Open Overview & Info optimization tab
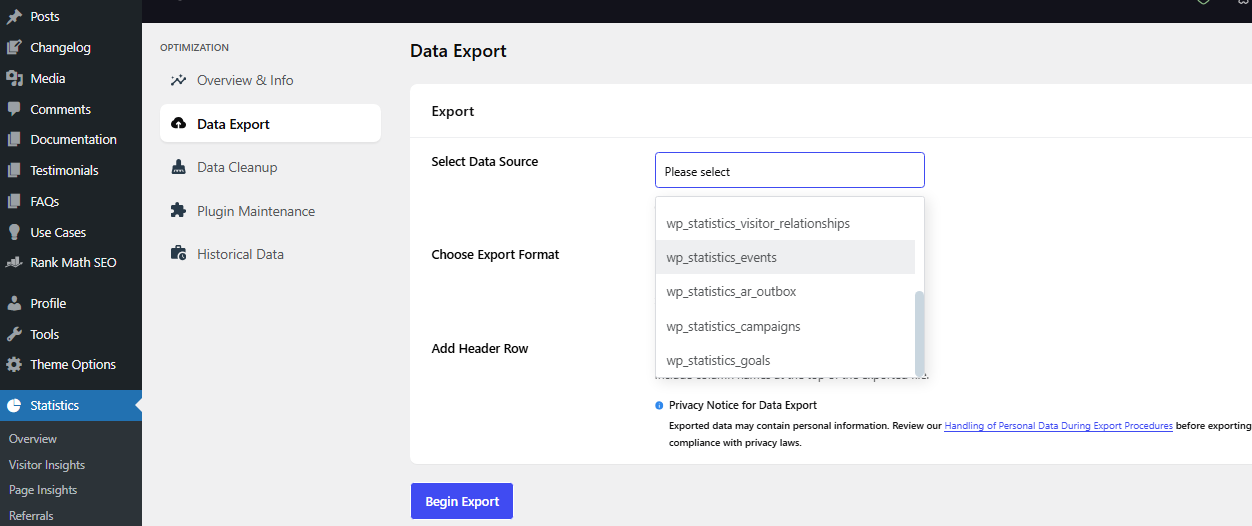The width and height of the screenshot is (1252, 526). (x=245, y=81)
